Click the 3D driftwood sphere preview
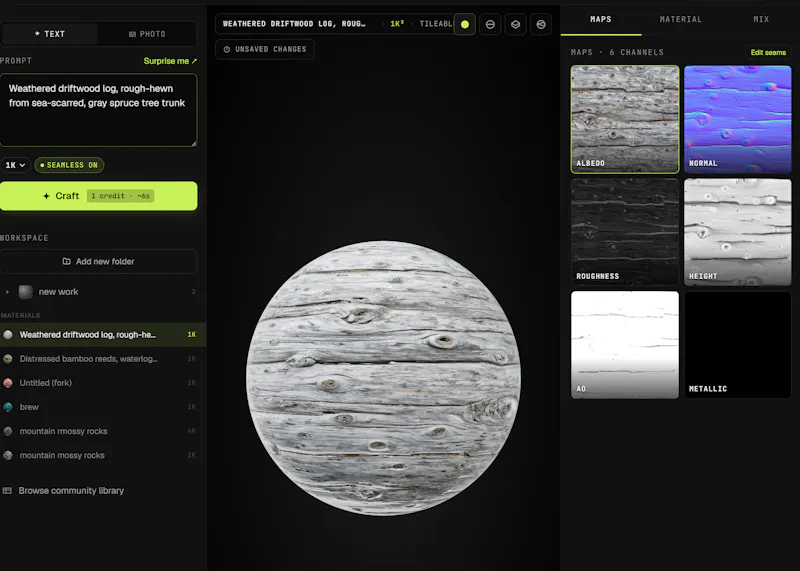Viewport: 800px width, 571px height. (x=383, y=378)
